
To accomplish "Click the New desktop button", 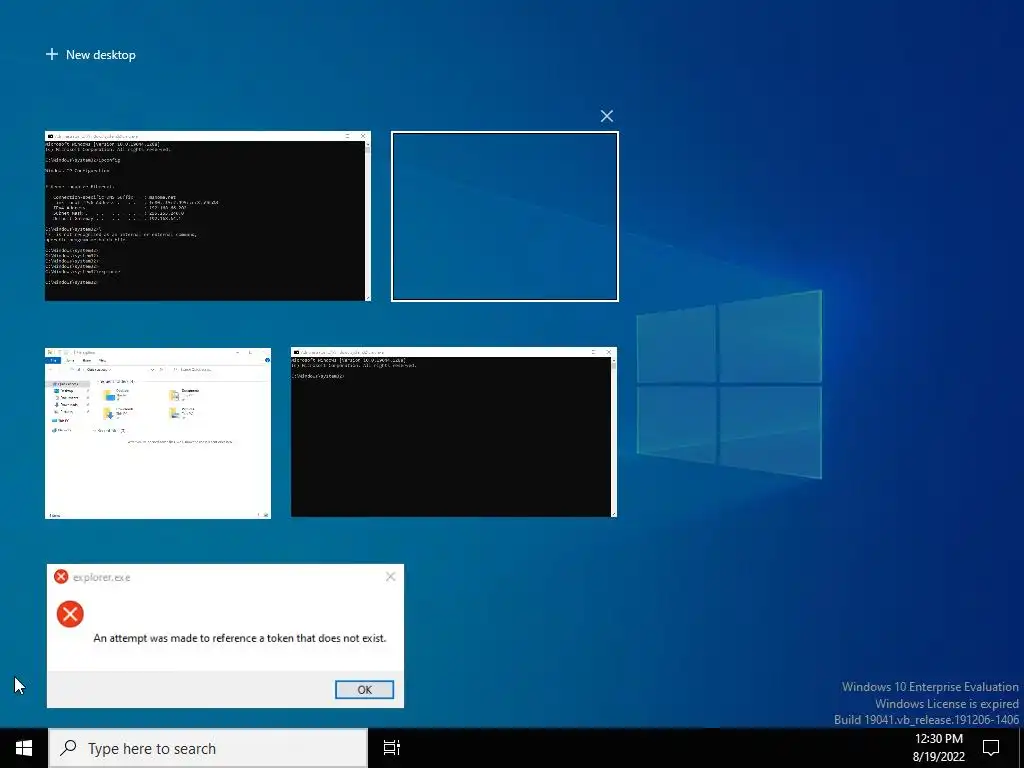I will 91,55.
